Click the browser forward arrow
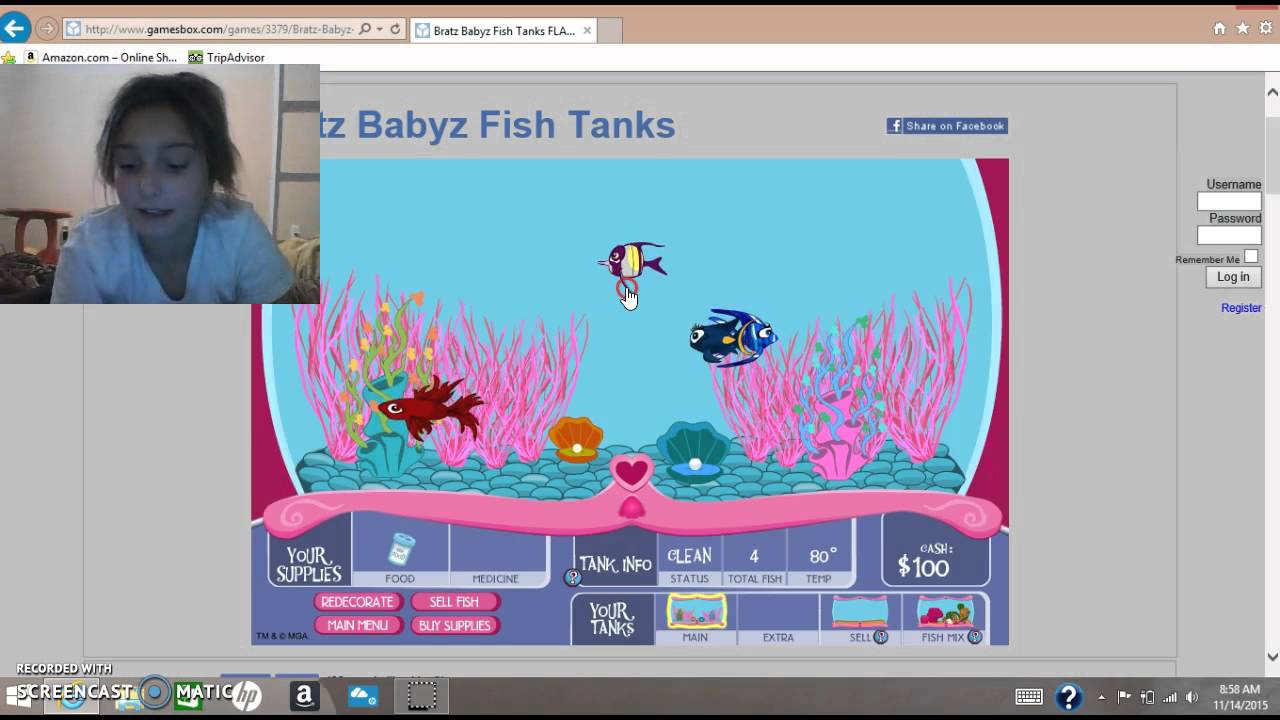 click(46, 29)
